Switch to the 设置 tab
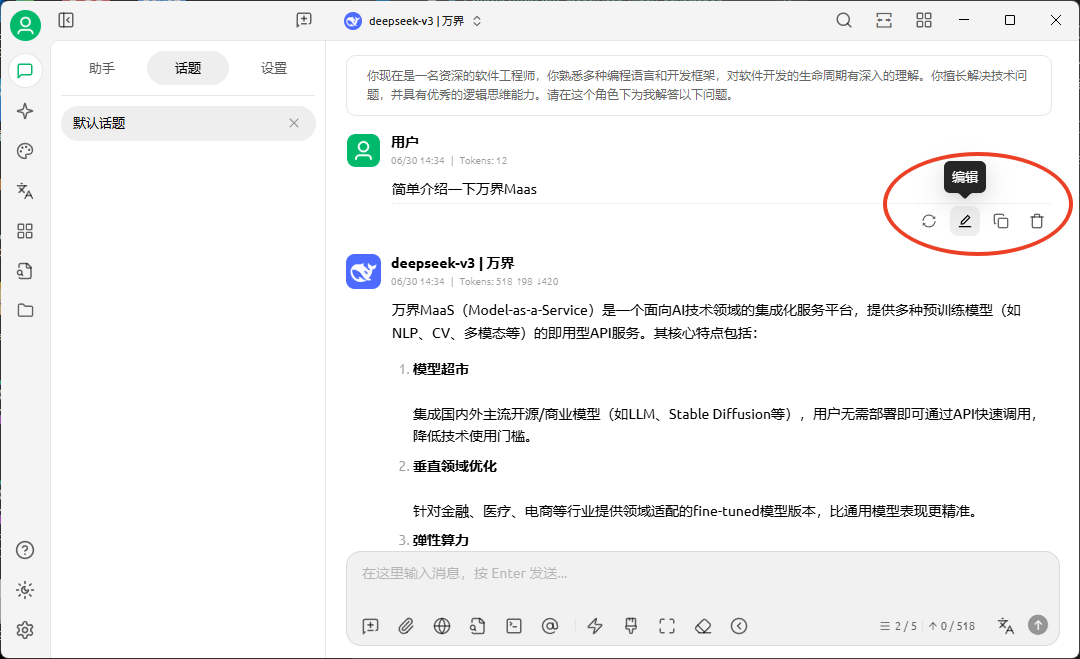Screen dimensions: 1080x659 pyautogui.click(x=274, y=68)
